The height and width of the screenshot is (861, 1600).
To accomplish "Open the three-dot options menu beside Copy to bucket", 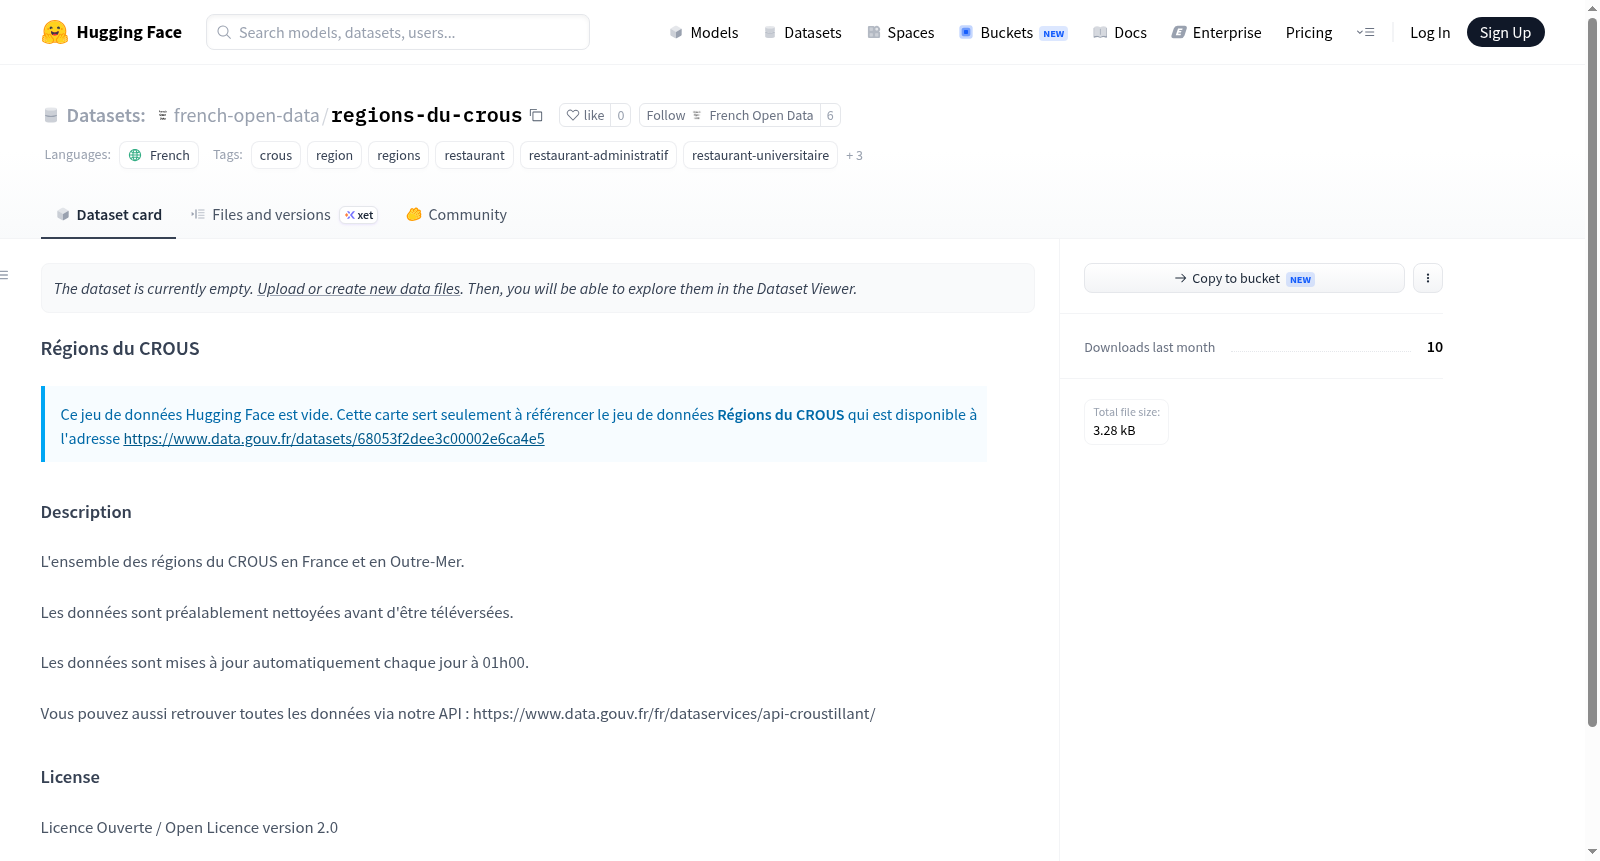I will coord(1428,278).
